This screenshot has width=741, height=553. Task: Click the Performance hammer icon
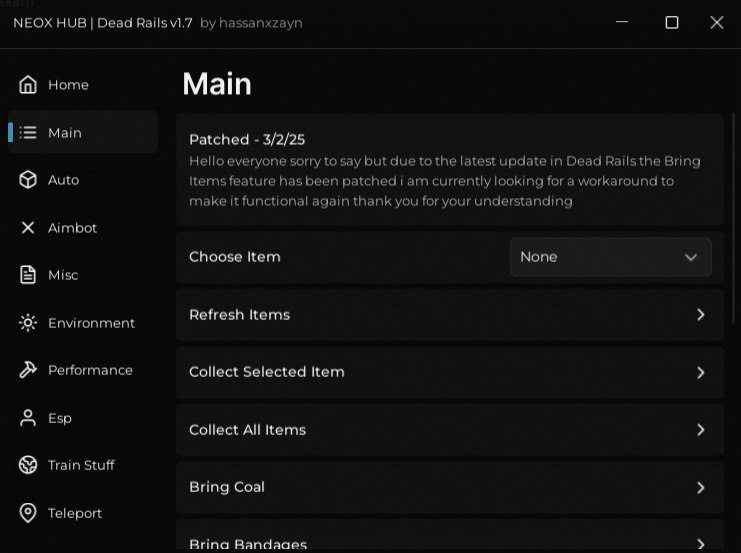tap(28, 370)
